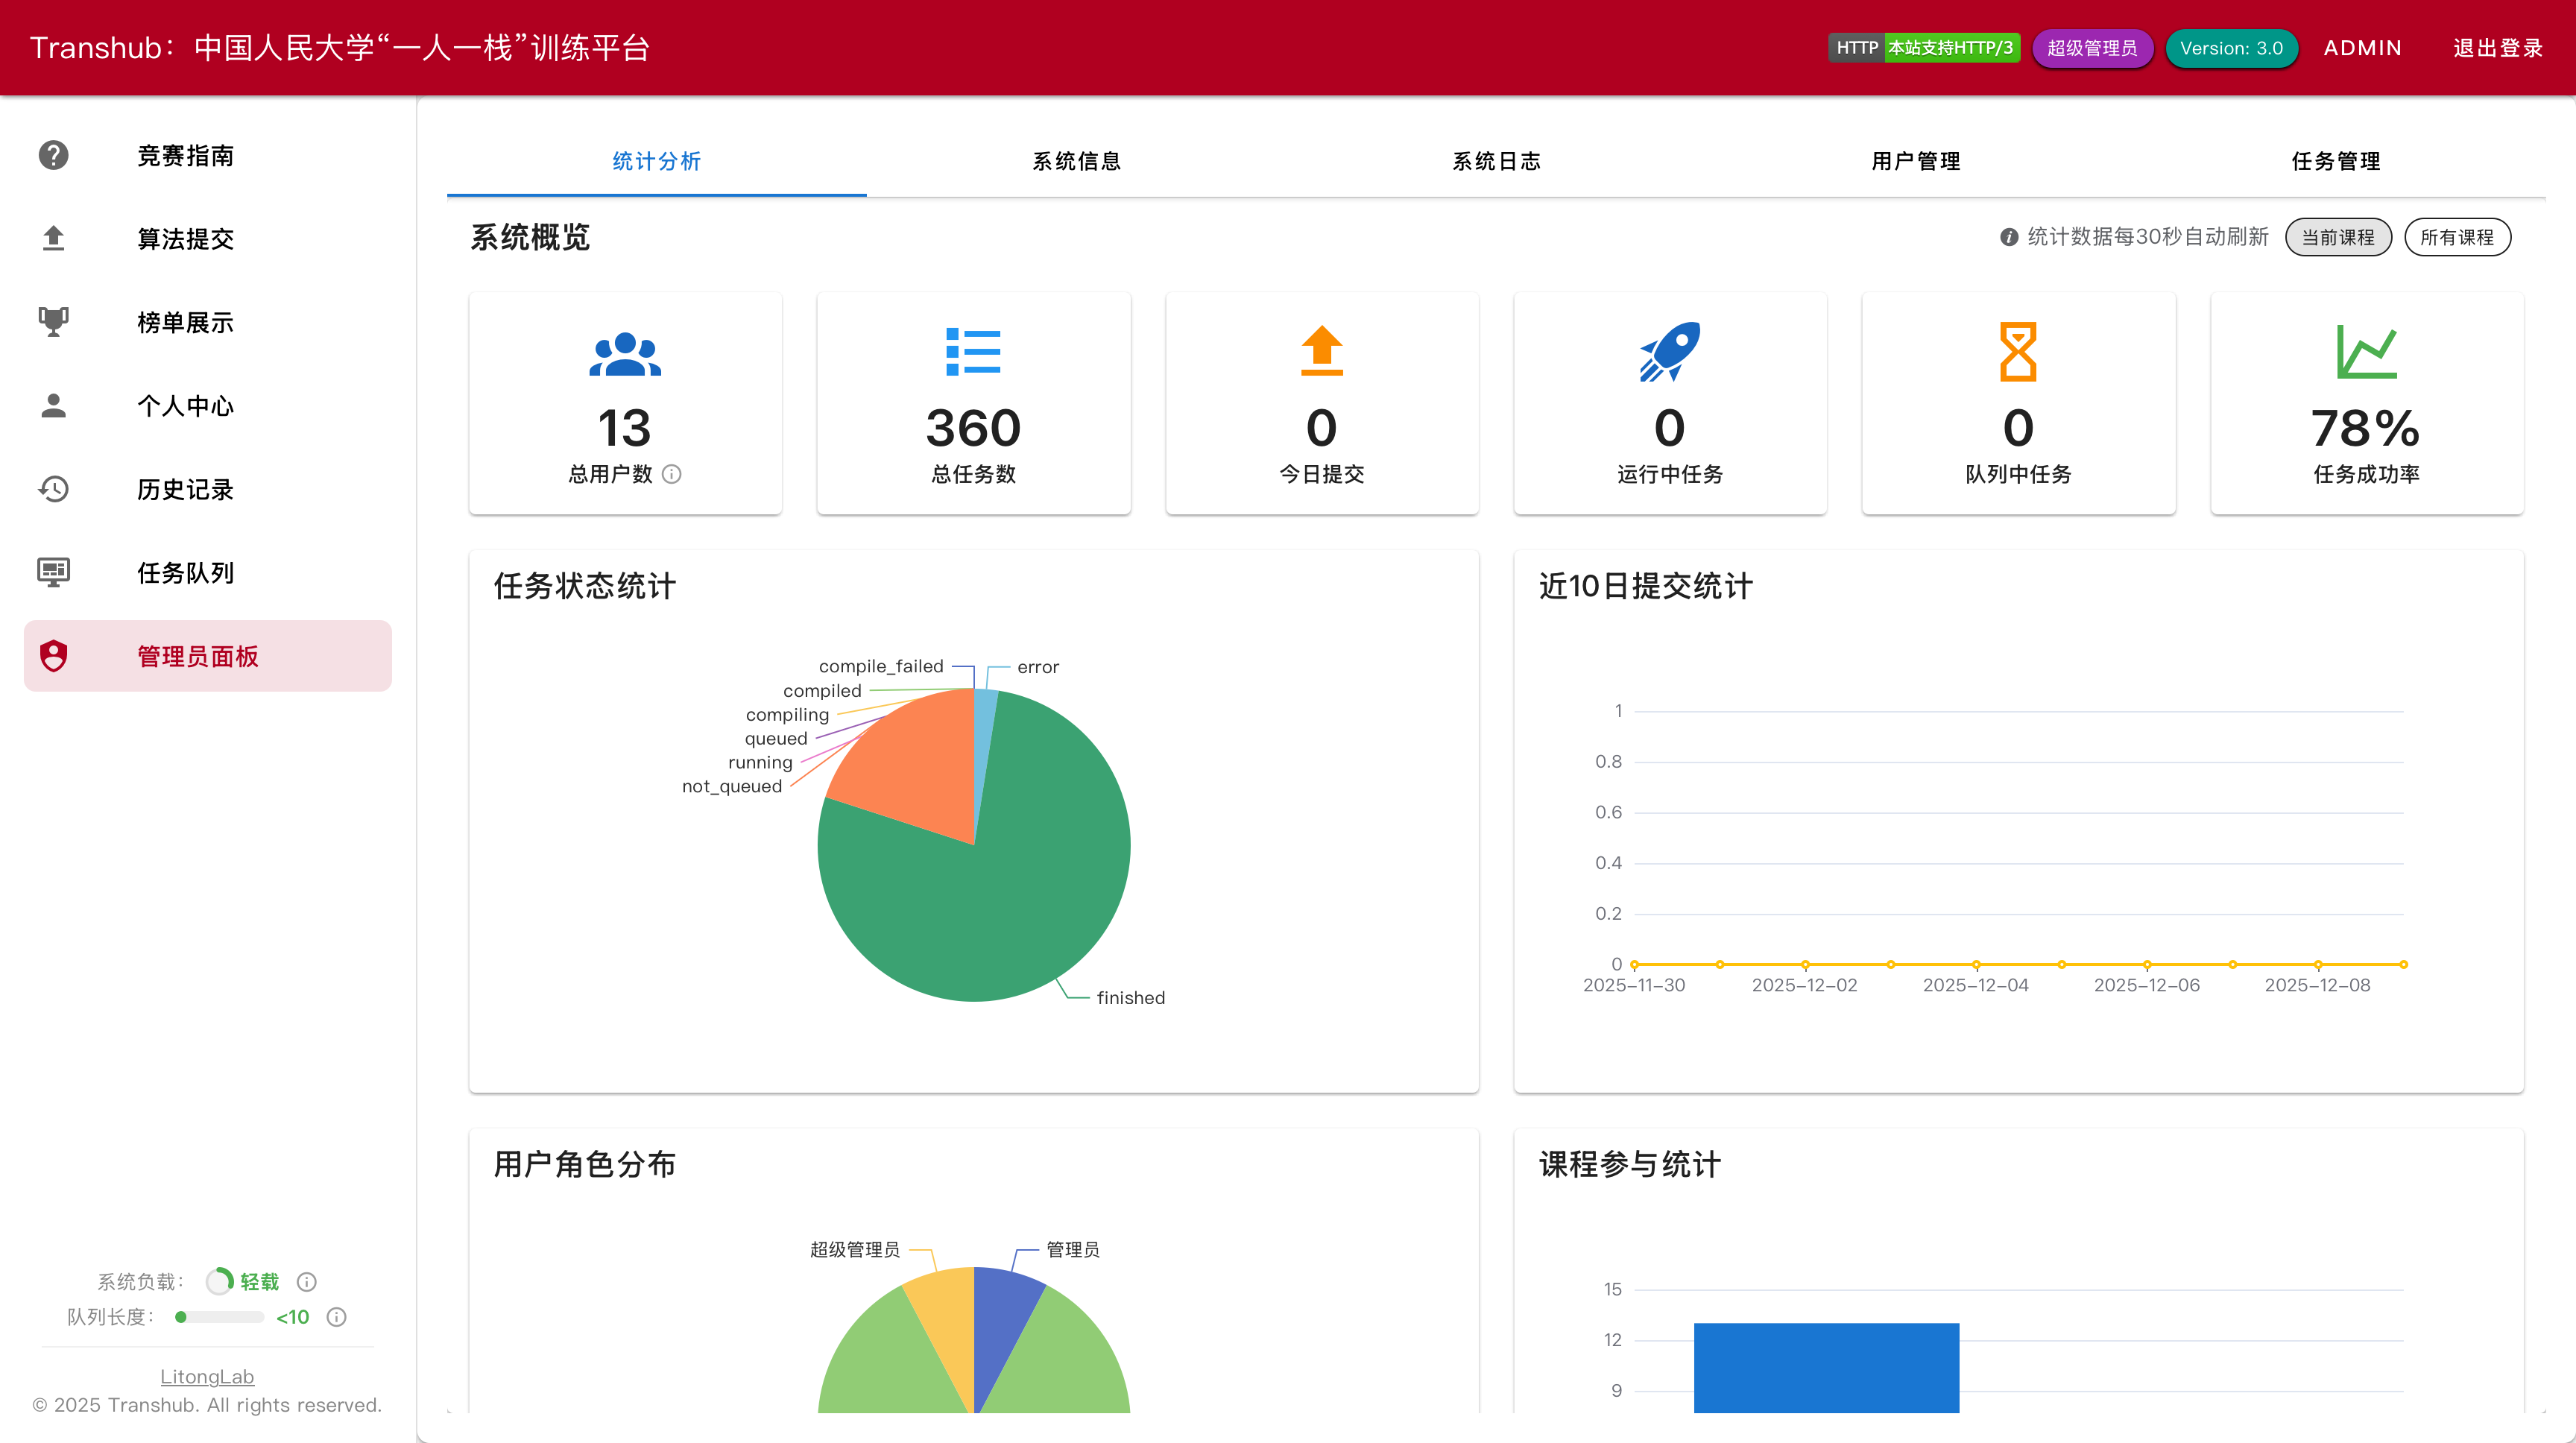Click the person icon beside 个人中心
Screen dimensions: 2576x1443
tap(53, 405)
